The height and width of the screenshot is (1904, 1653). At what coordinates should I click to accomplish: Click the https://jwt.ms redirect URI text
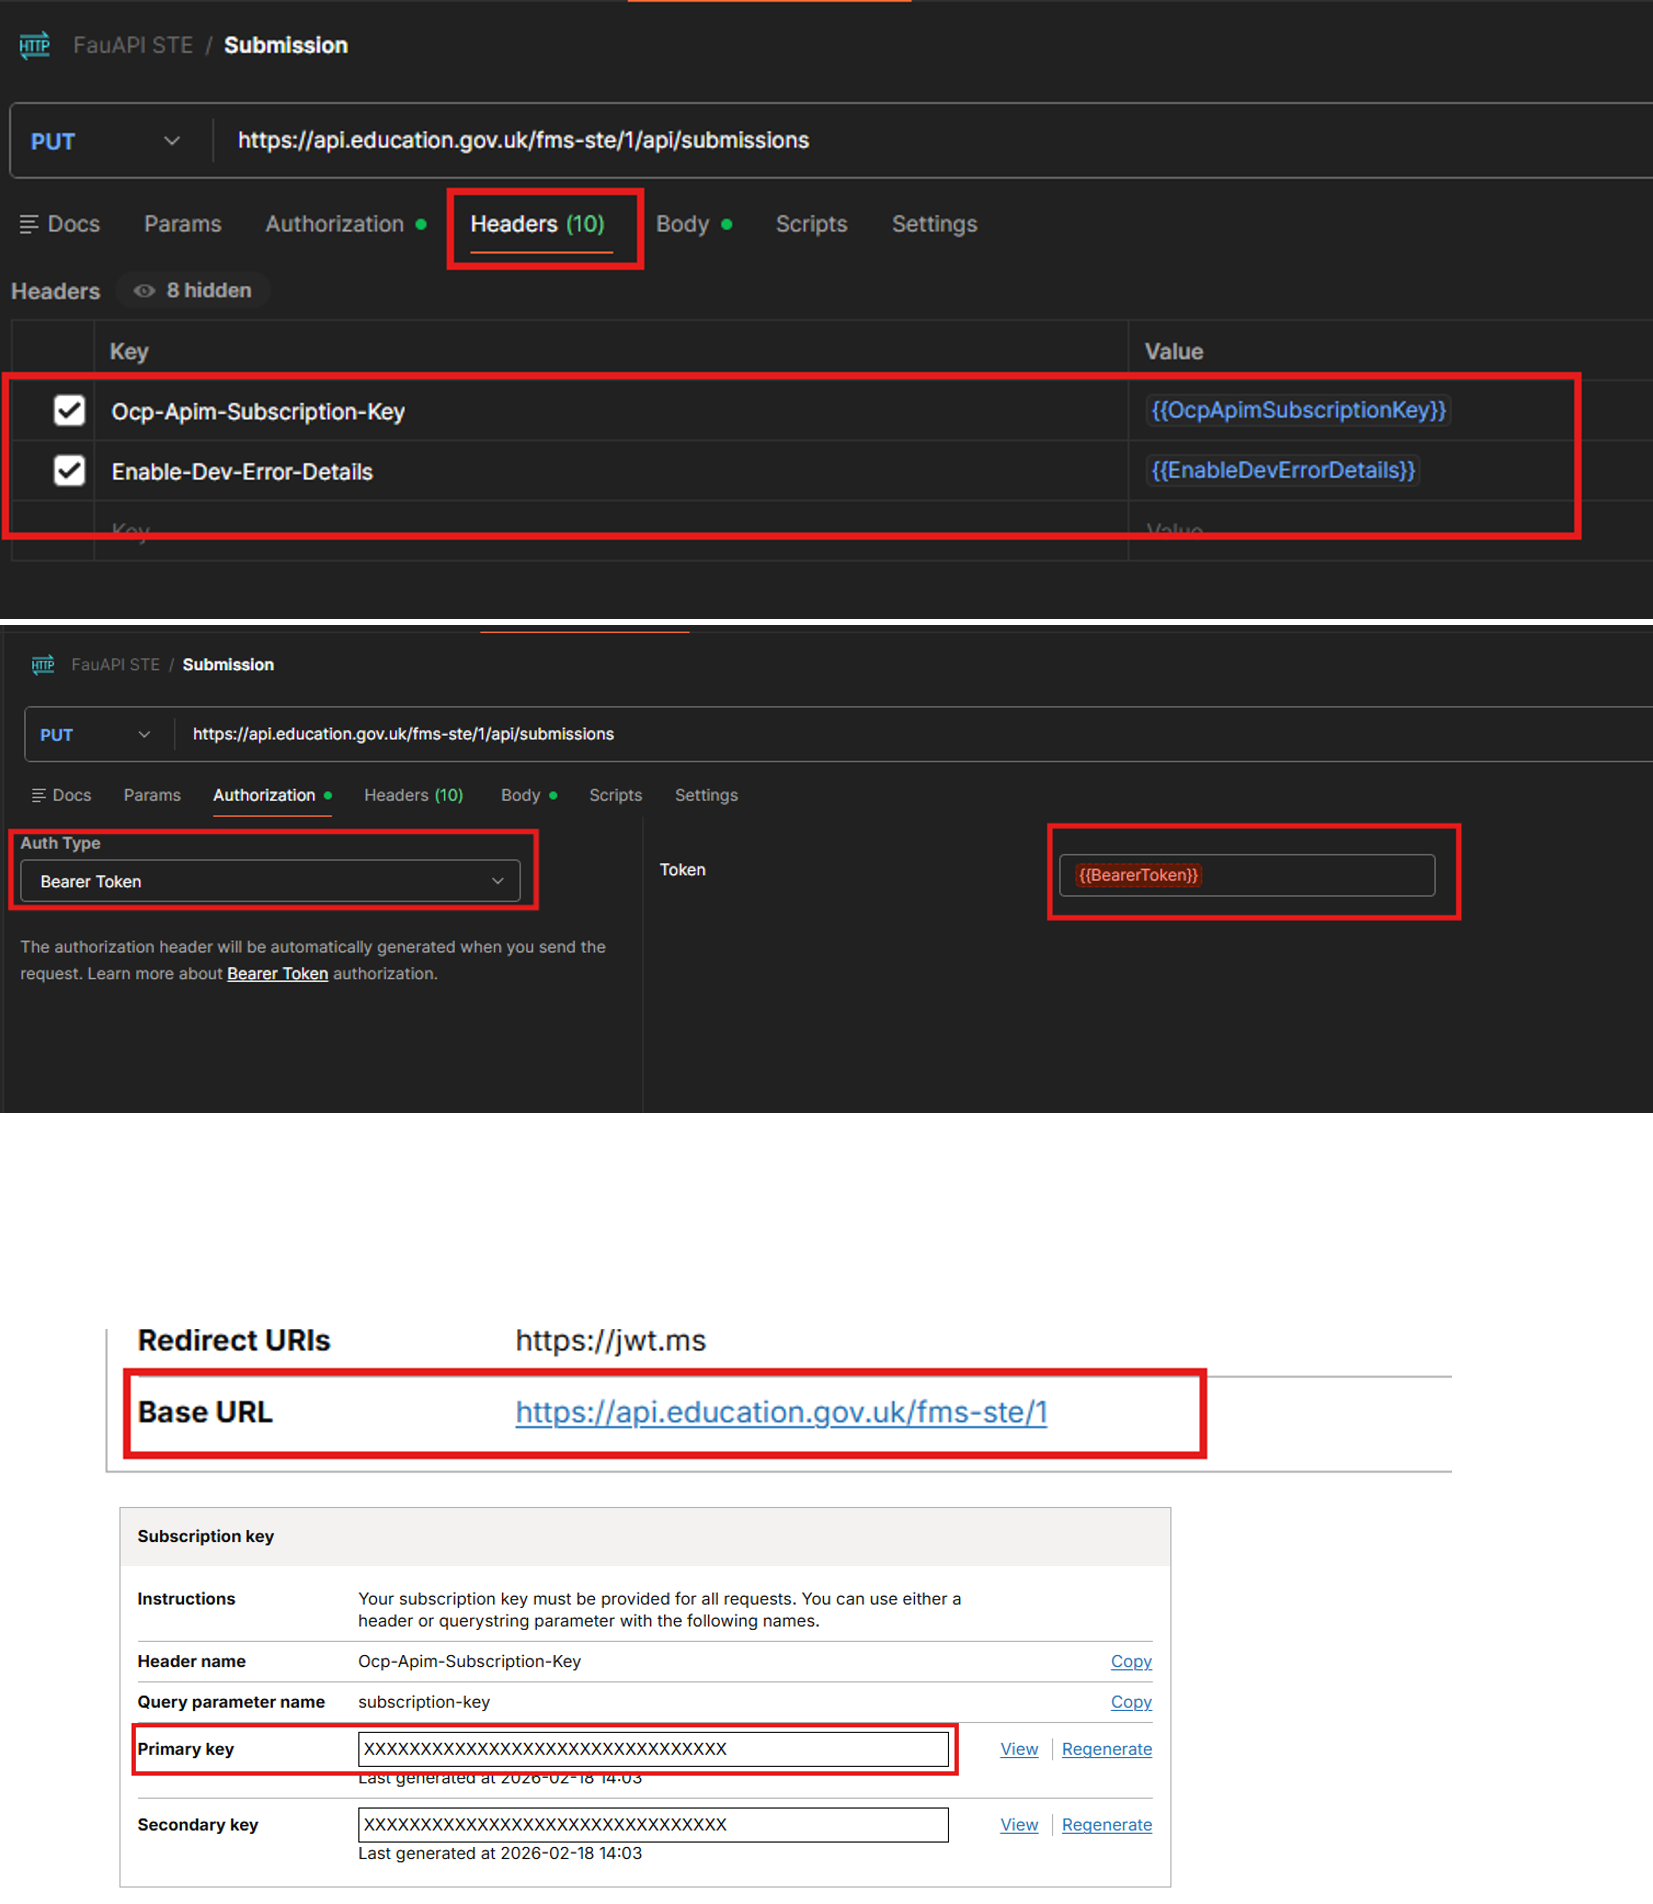coord(611,1340)
